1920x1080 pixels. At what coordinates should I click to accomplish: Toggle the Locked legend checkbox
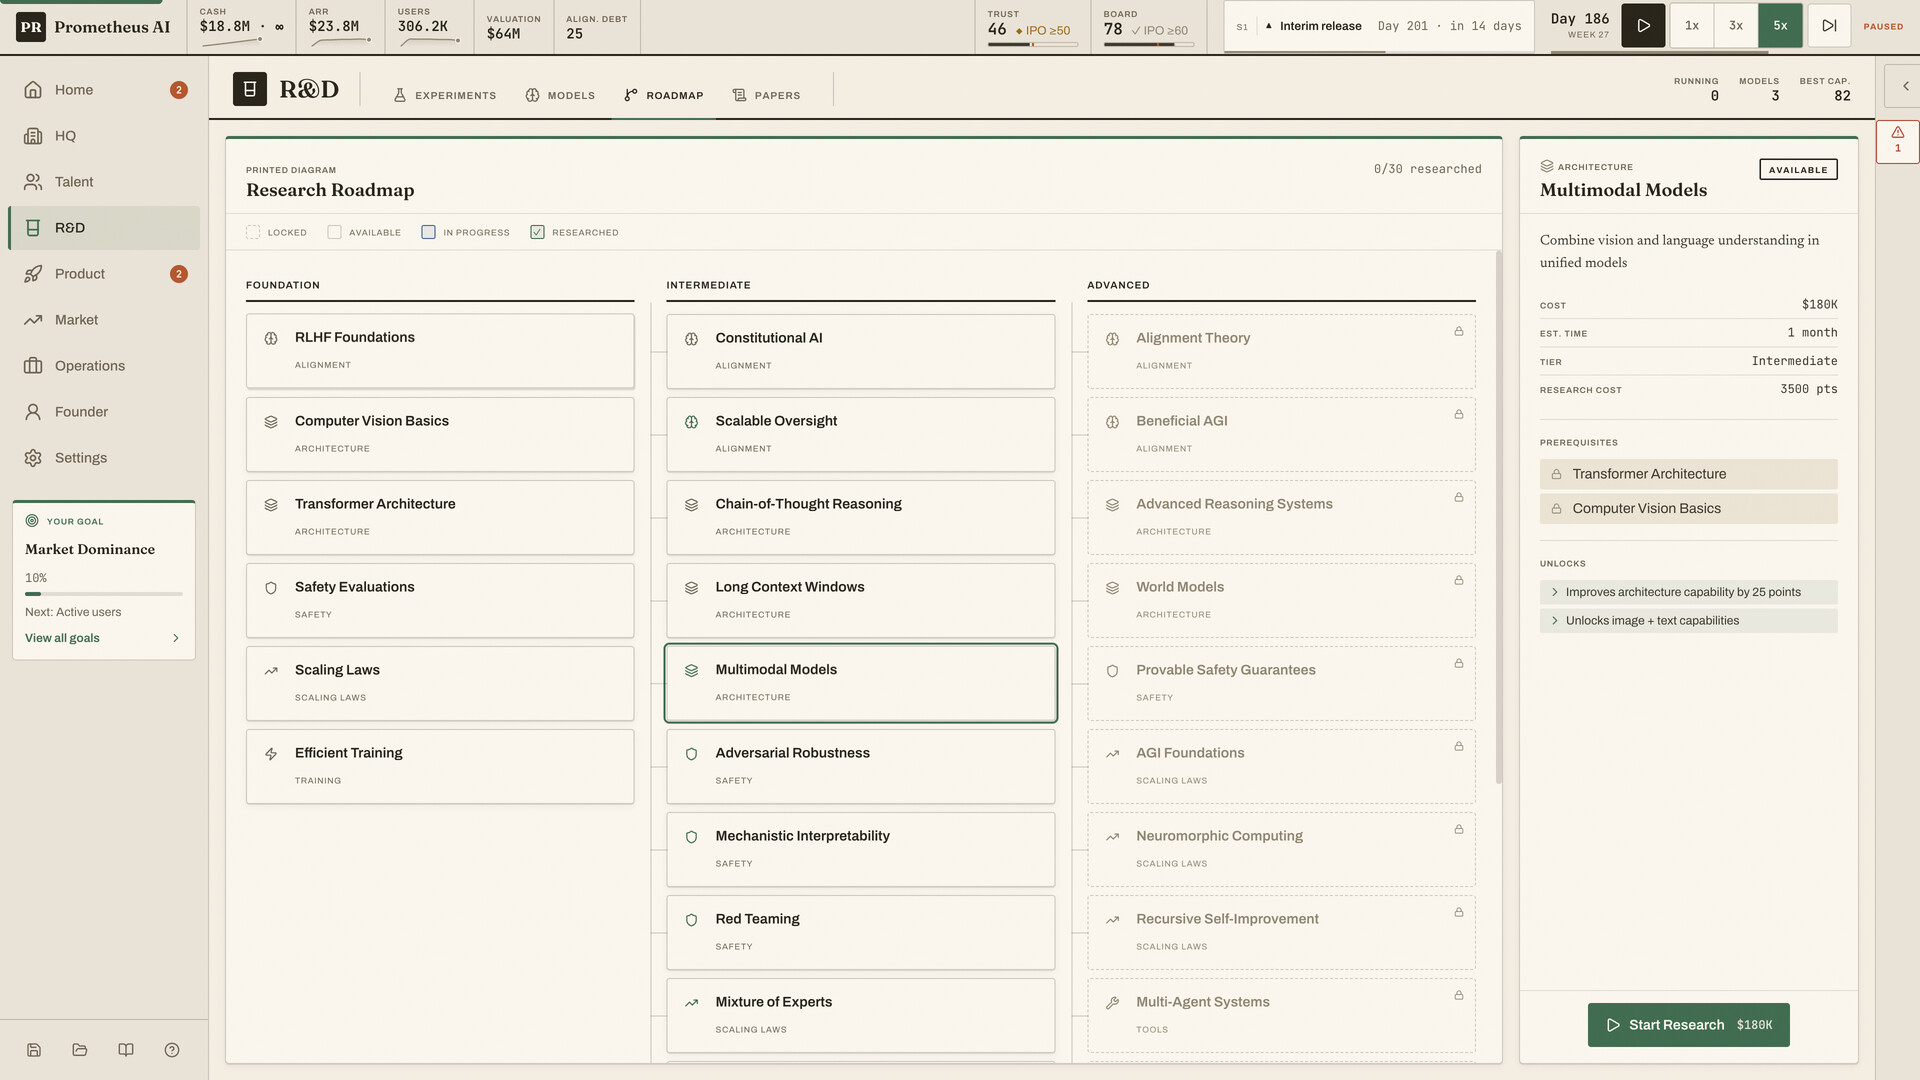coord(253,232)
